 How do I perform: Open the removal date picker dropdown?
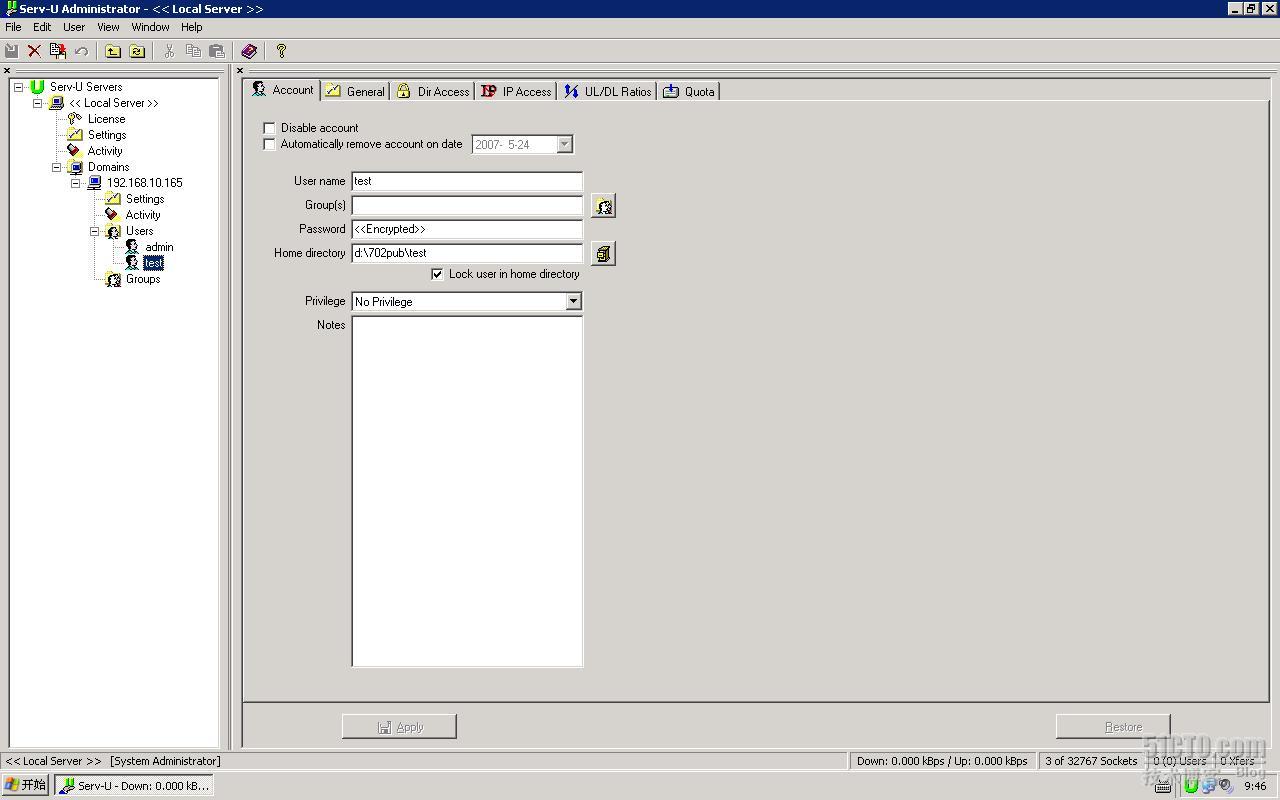(564, 145)
